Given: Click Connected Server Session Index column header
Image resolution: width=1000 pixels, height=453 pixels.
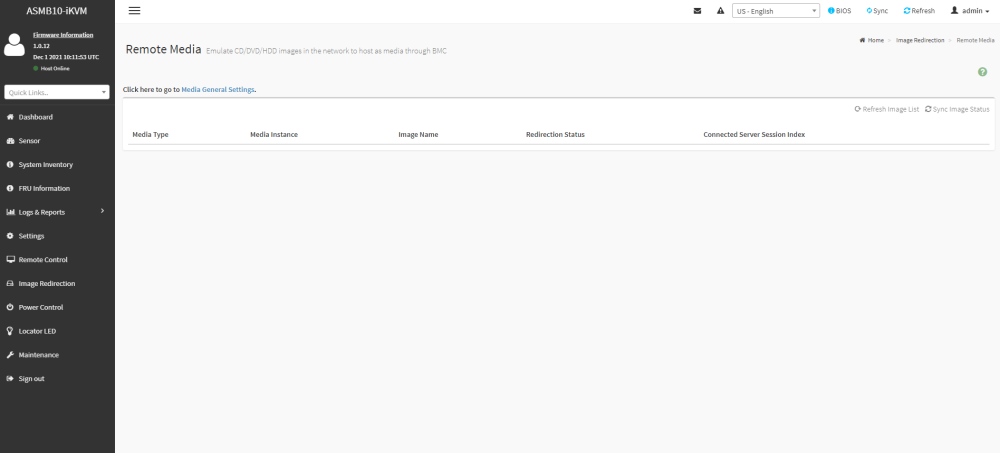Looking at the screenshot, I should click(754, 135).
